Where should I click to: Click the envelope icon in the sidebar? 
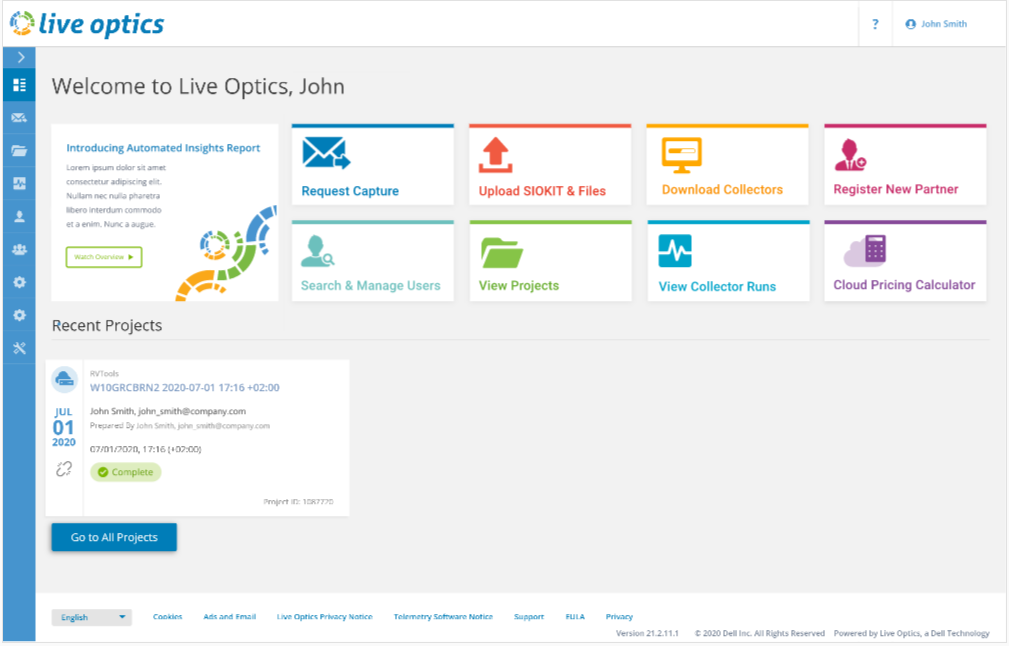(19, 118)
